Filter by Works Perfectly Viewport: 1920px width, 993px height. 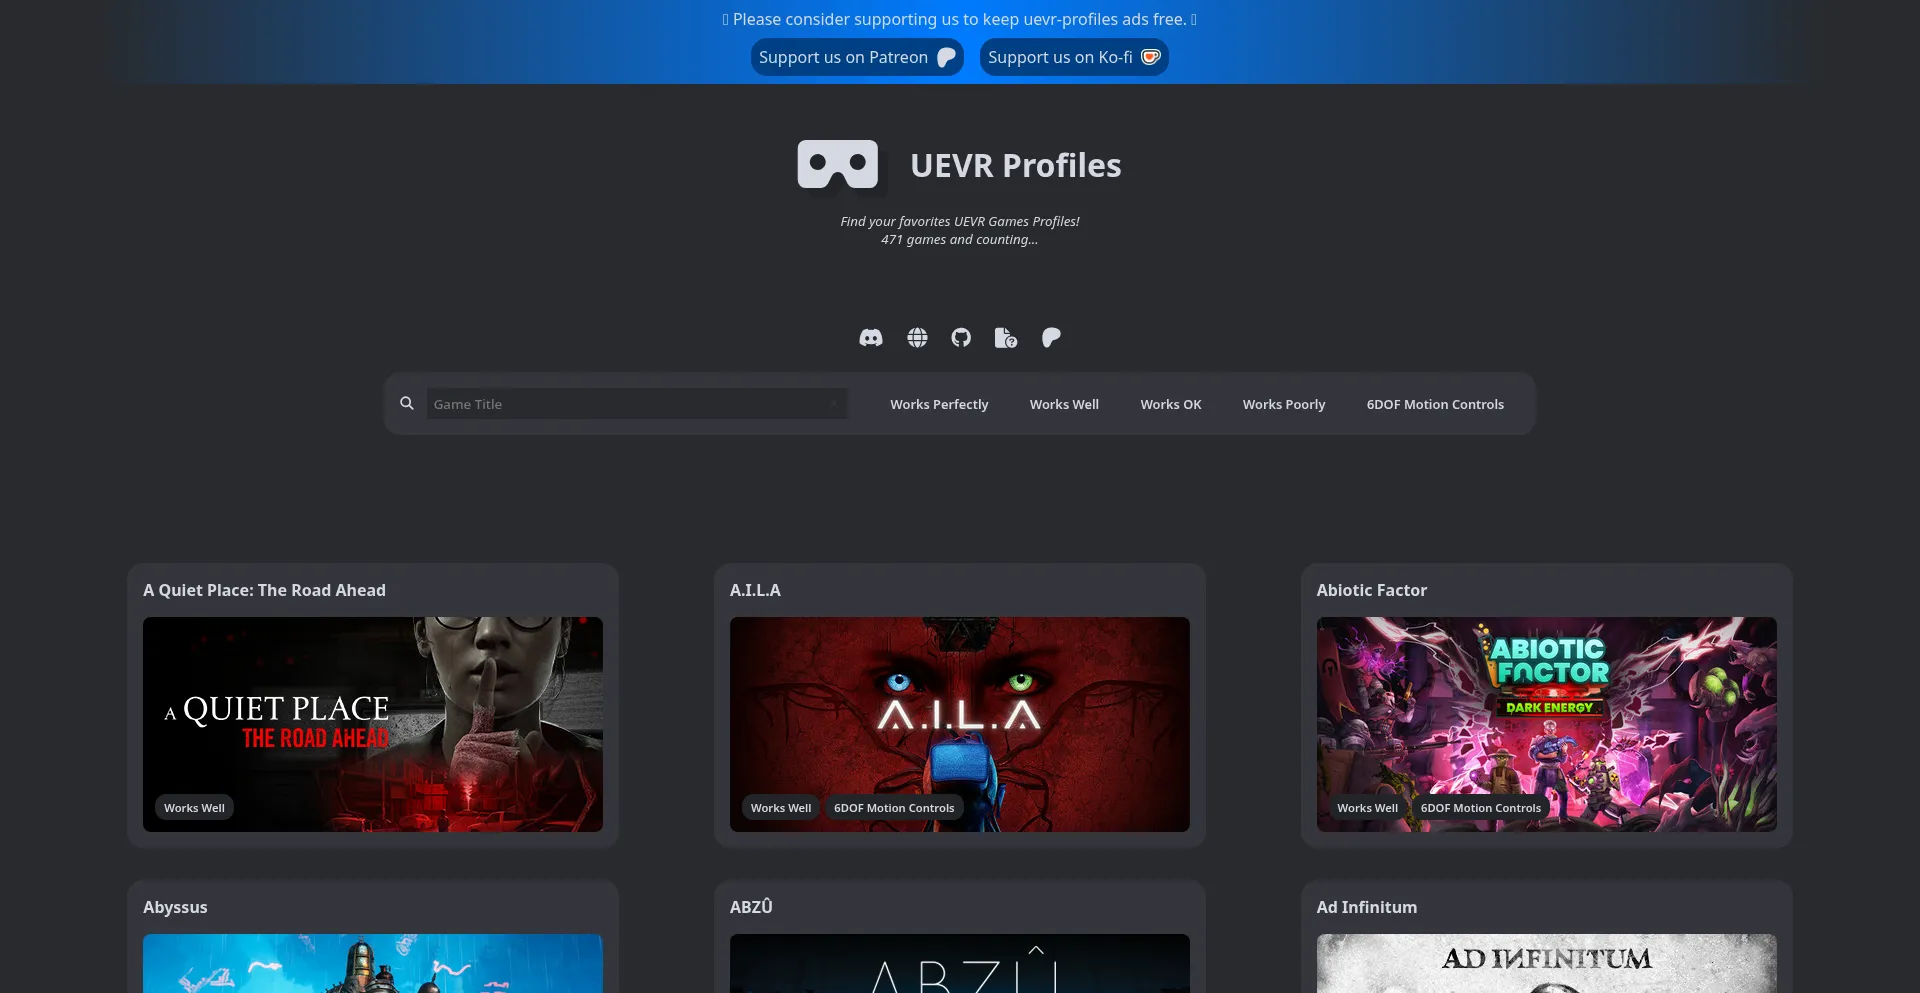939,404
